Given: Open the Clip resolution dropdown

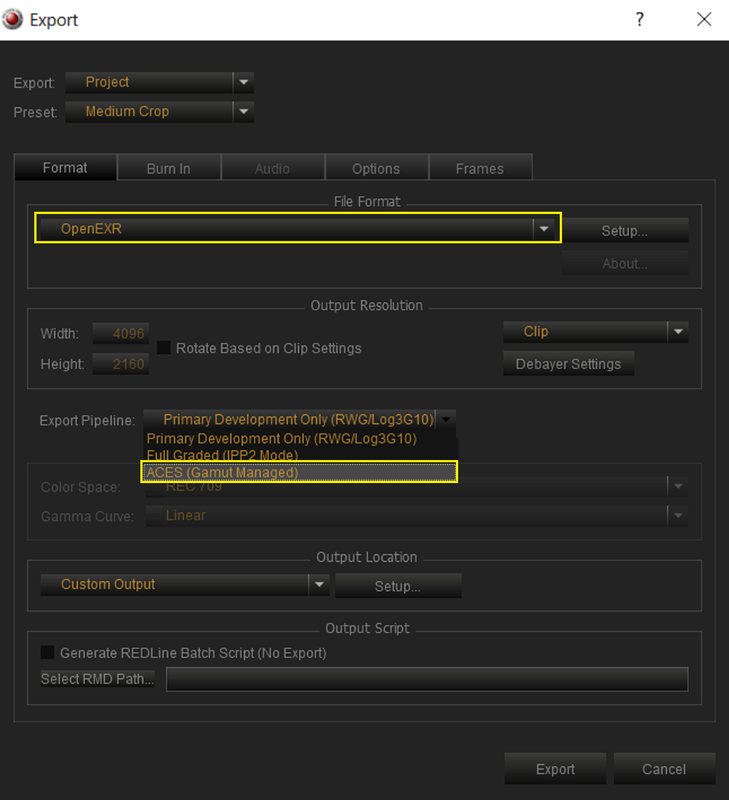Looking at the screenshot, I should [595, 332].
